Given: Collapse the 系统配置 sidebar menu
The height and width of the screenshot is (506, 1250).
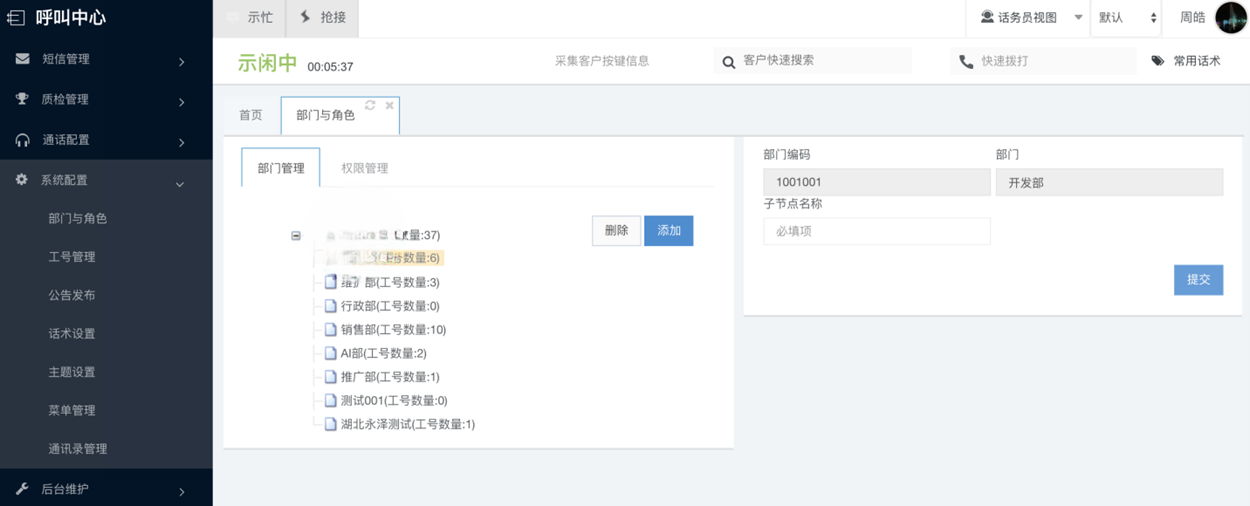Looking at the screenshot, I should (x=180, y=183).
